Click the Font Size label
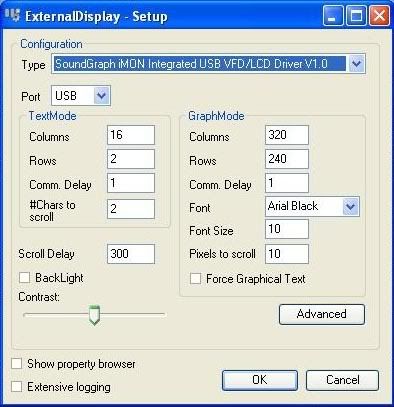 tap(211, 231)
